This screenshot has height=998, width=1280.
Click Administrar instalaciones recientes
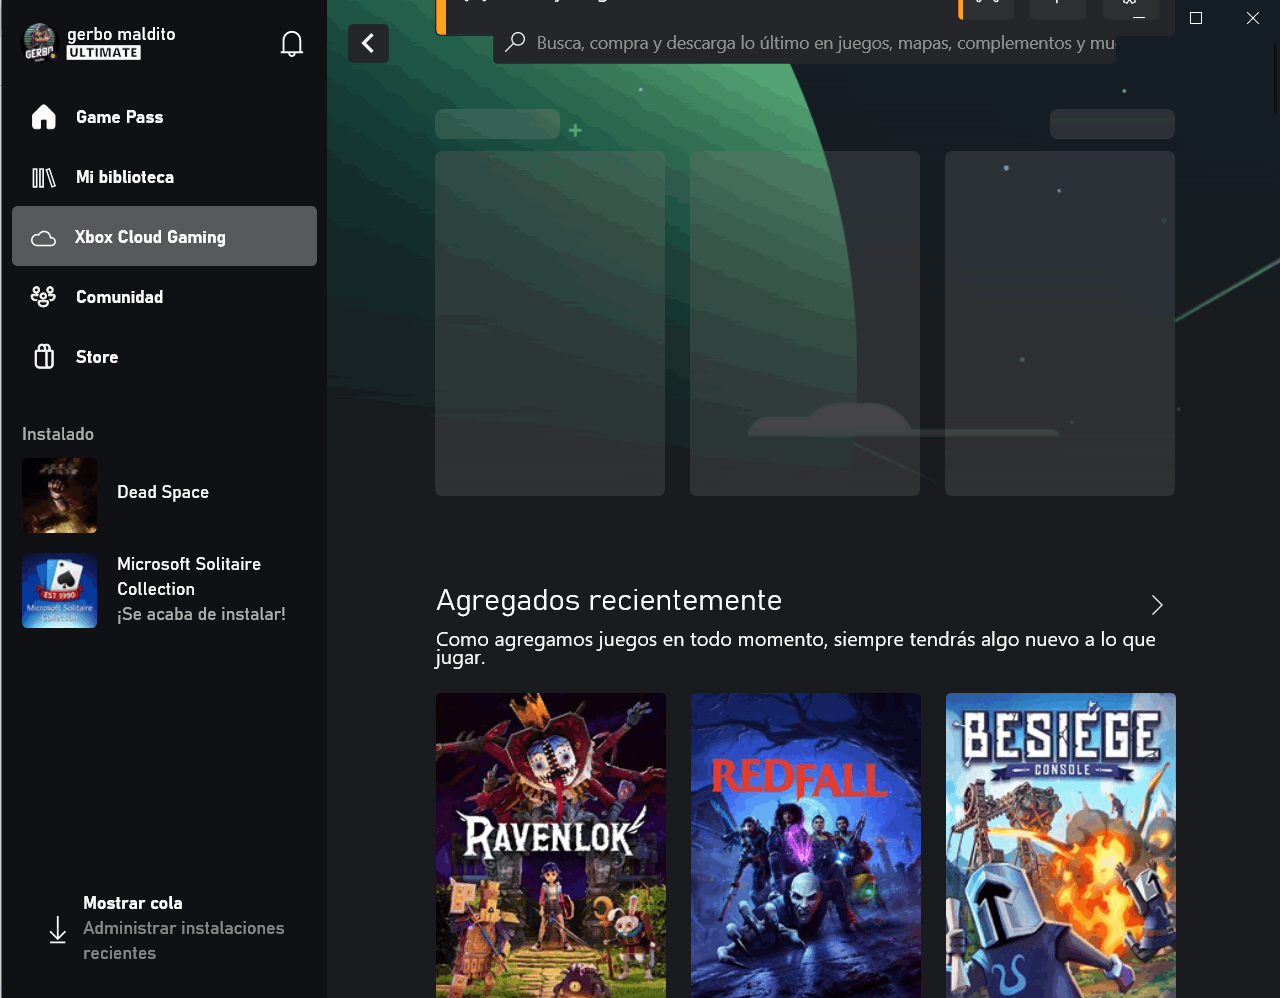coord(184,941)
